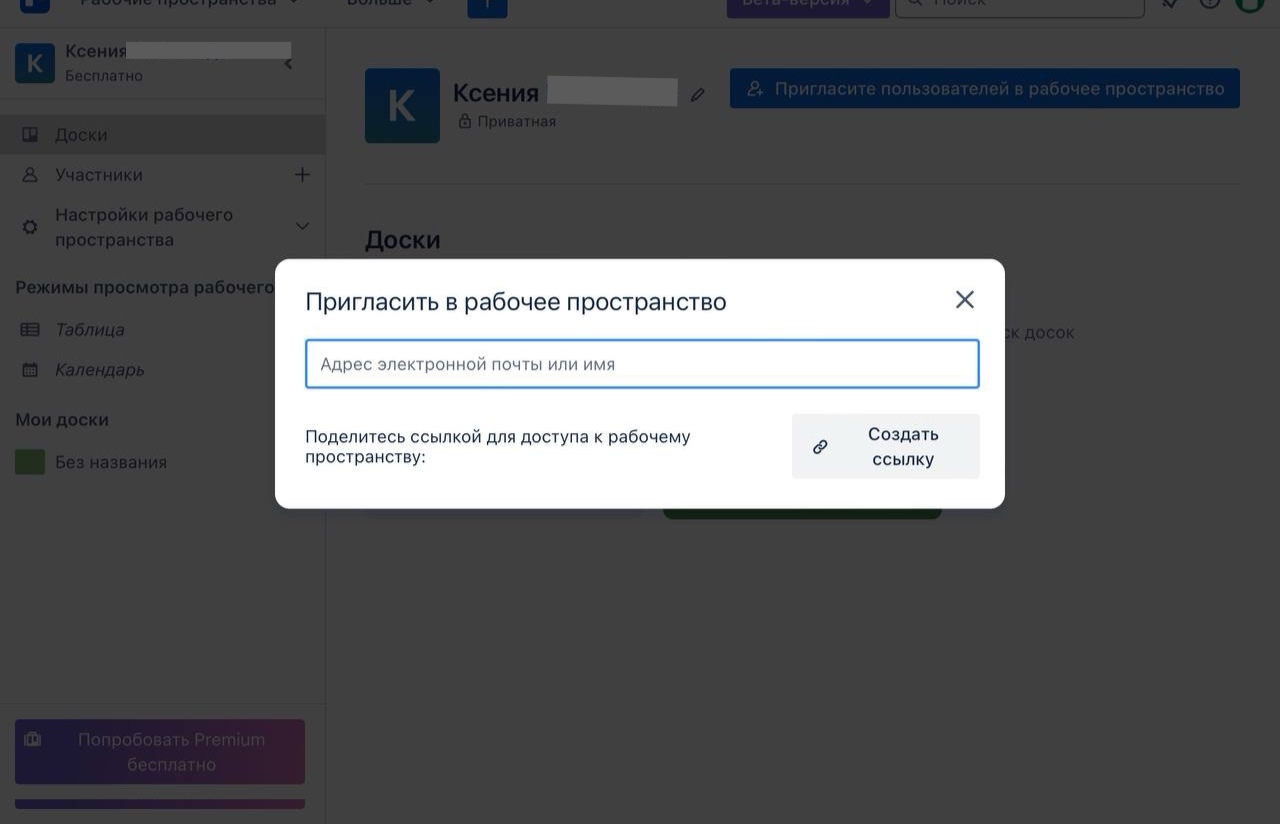This screenshot has height=824, width=1280.
Task: Click the board icon beside Доски
Action: 30,134
